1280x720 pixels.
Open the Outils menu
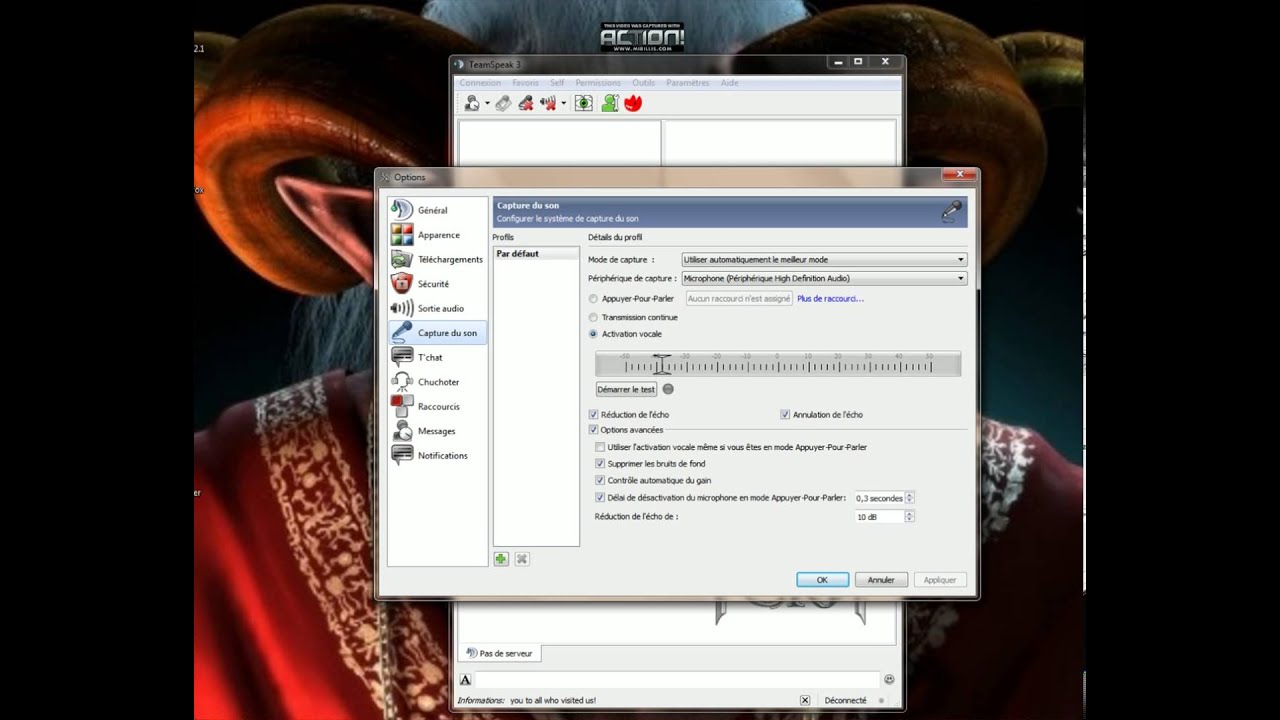pyautogui.click(x=643, y=83)
